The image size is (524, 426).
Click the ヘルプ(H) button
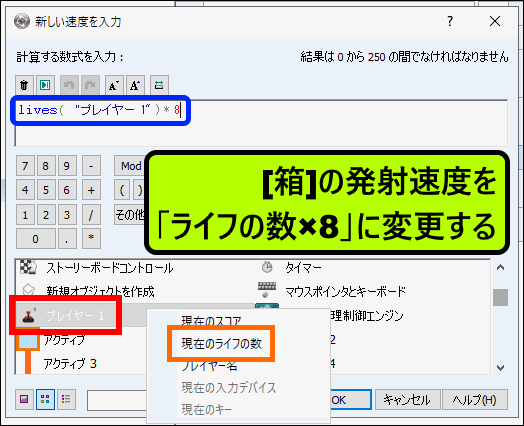point(475,400)
